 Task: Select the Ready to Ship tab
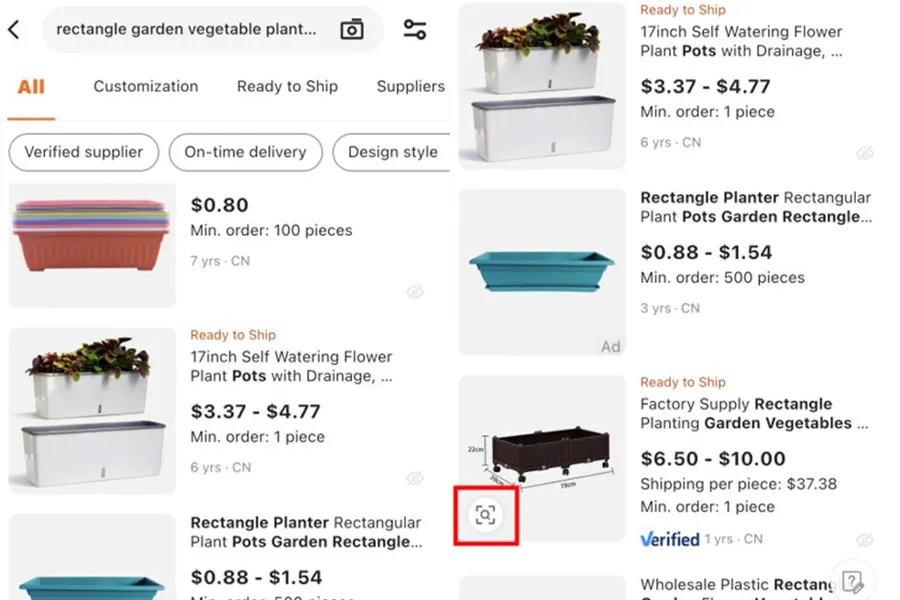(x=287, y=87)
